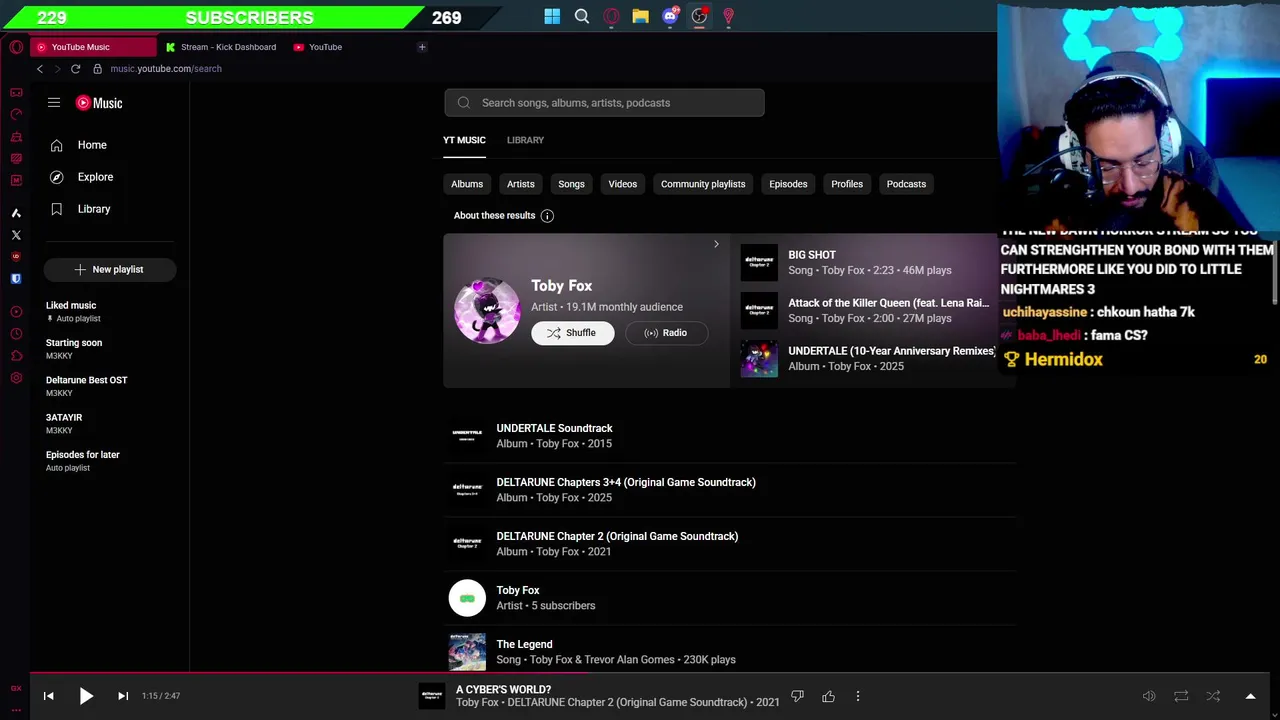The image size is (1280, 720).
Task: Click the search songs, albums, artists field
Action: (x=604, y=103)
